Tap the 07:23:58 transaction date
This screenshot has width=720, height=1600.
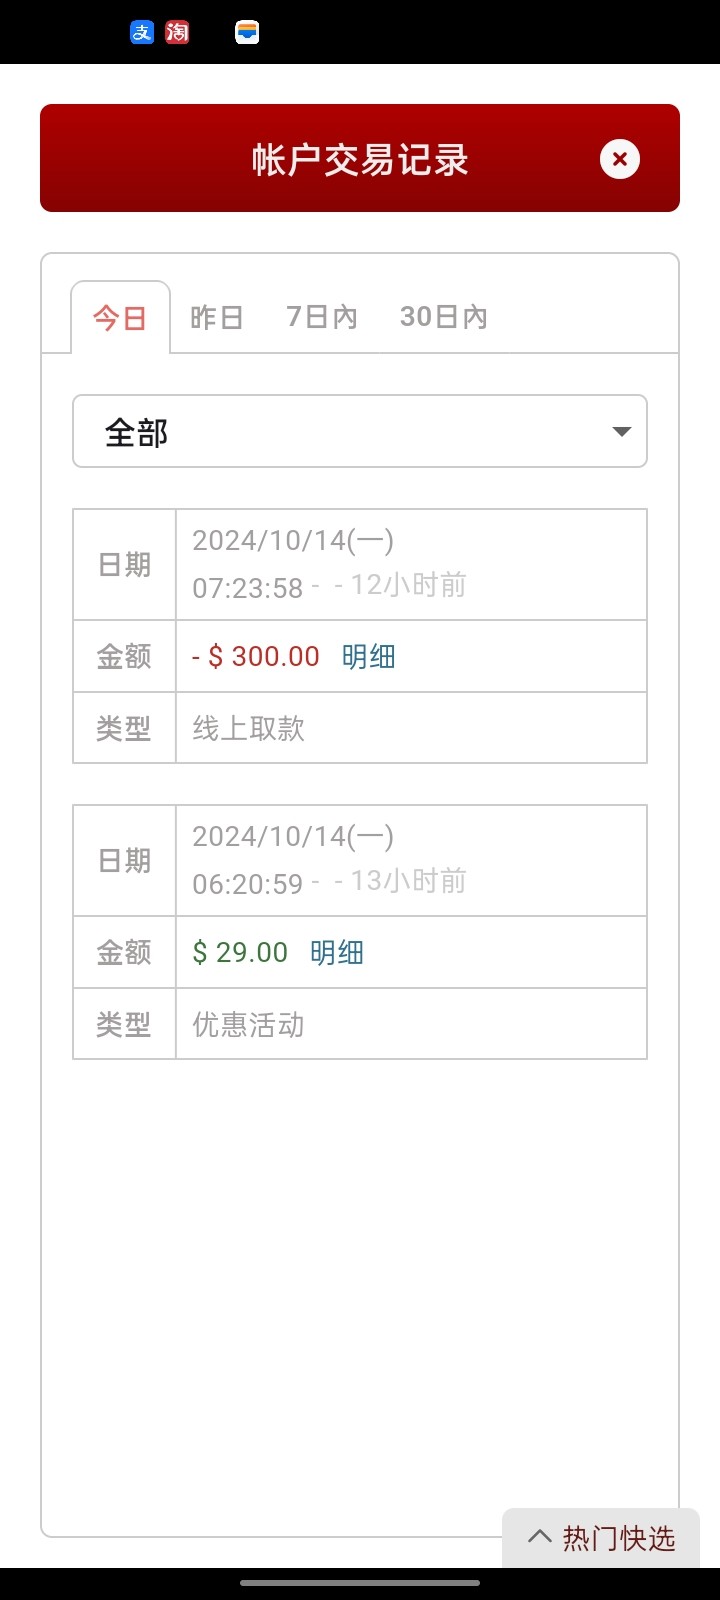pyautogui.click(x=247, y=587)
